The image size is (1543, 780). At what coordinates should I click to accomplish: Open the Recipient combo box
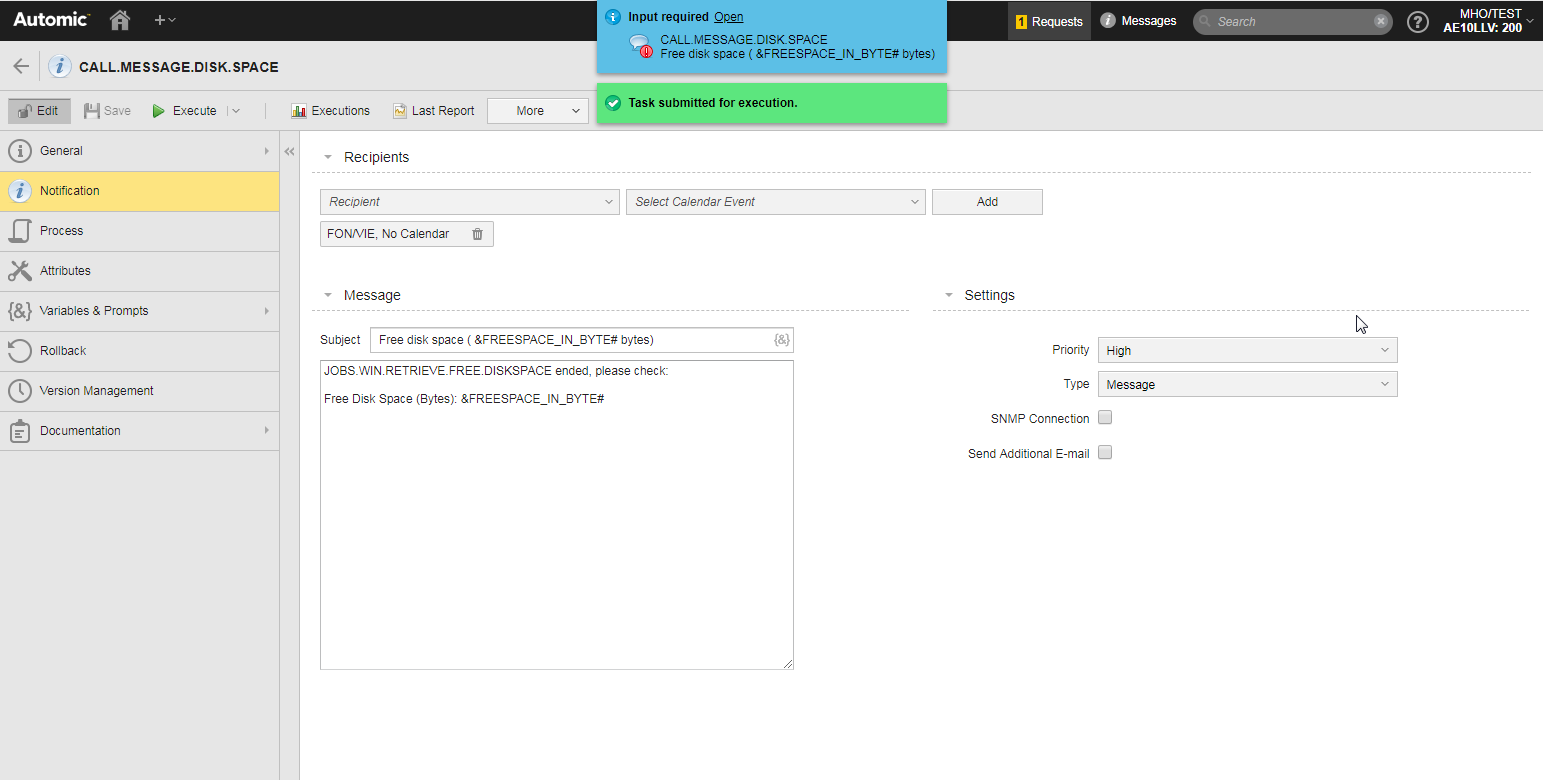click(470, 202)
